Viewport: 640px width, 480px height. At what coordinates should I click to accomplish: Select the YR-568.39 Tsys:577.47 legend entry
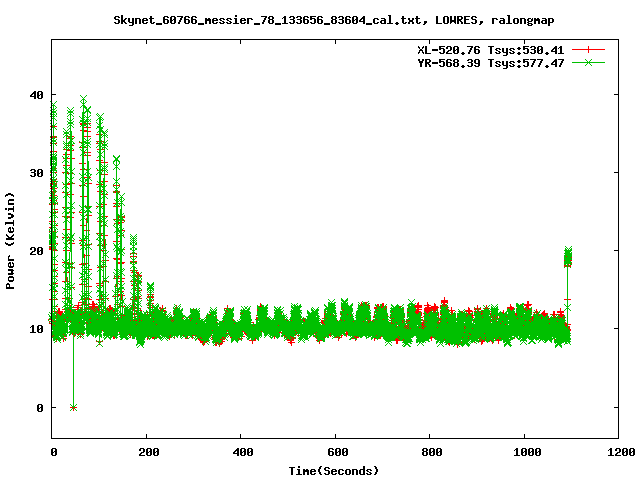pos(490,63)
